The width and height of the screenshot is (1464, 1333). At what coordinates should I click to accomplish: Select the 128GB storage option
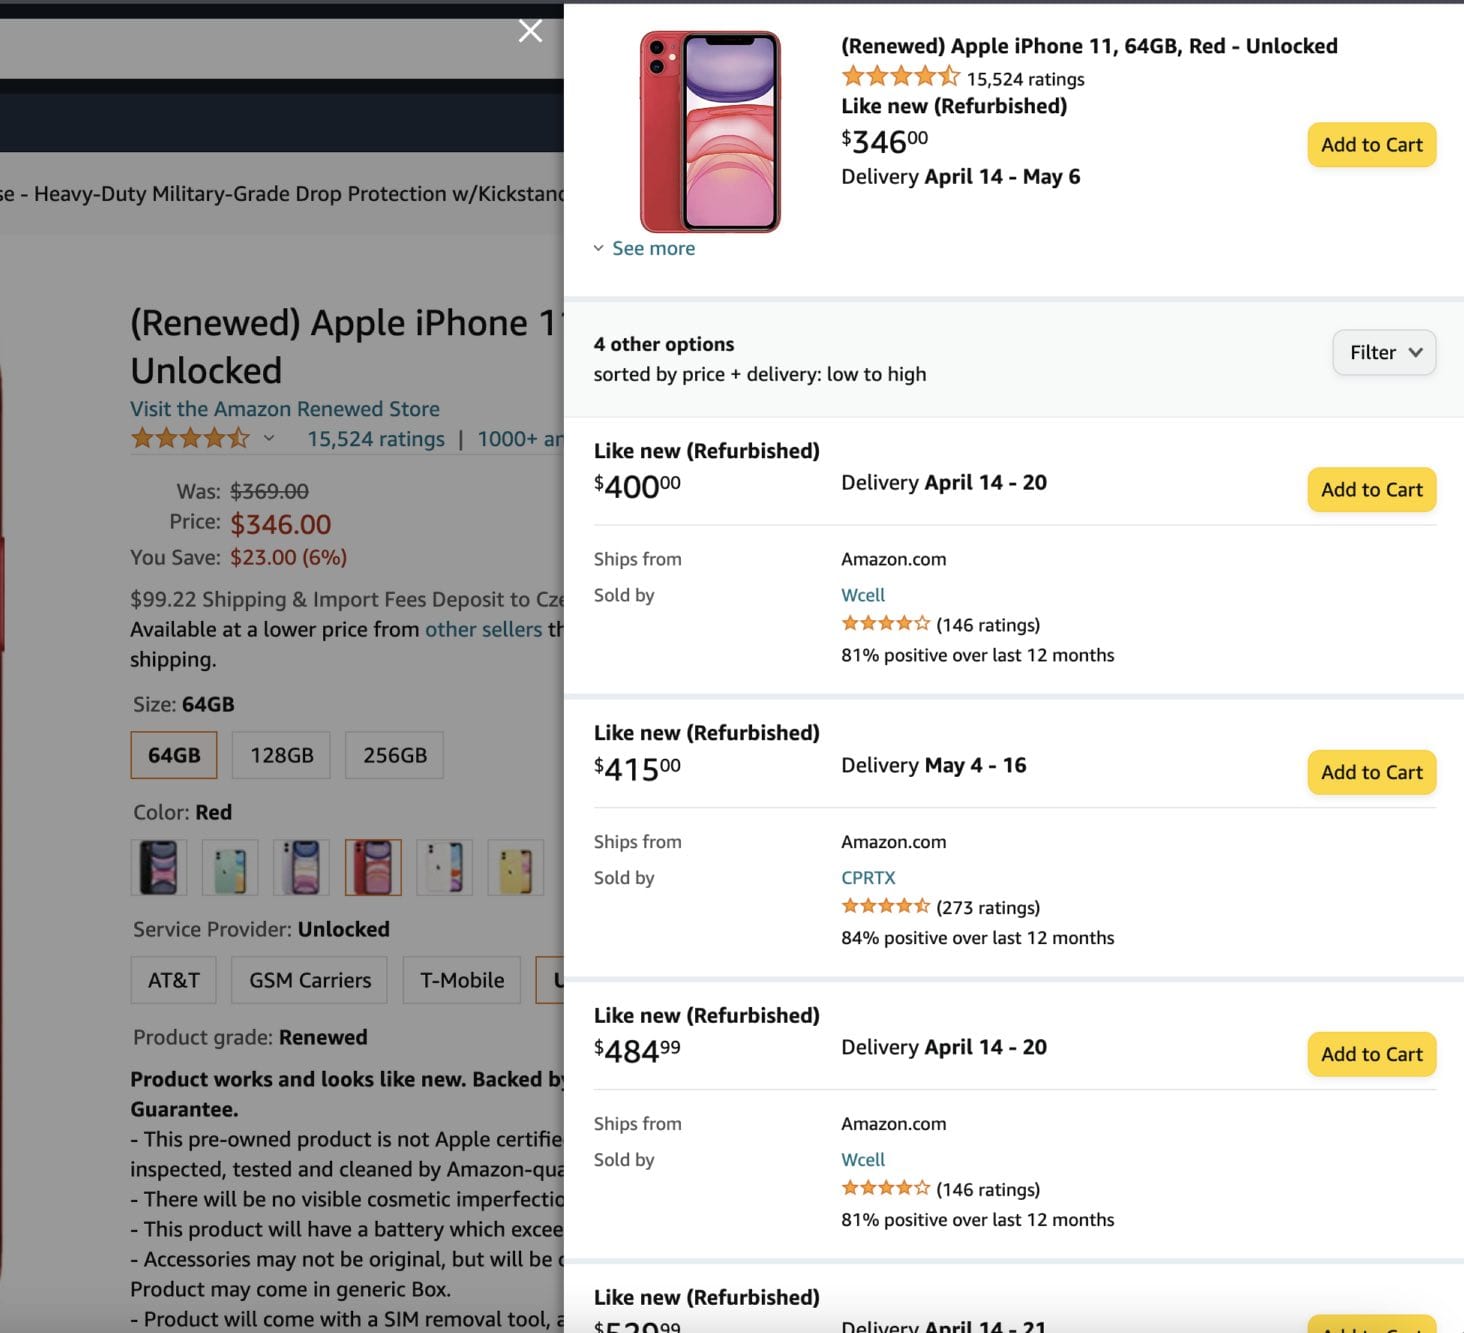tap(280, 755)
